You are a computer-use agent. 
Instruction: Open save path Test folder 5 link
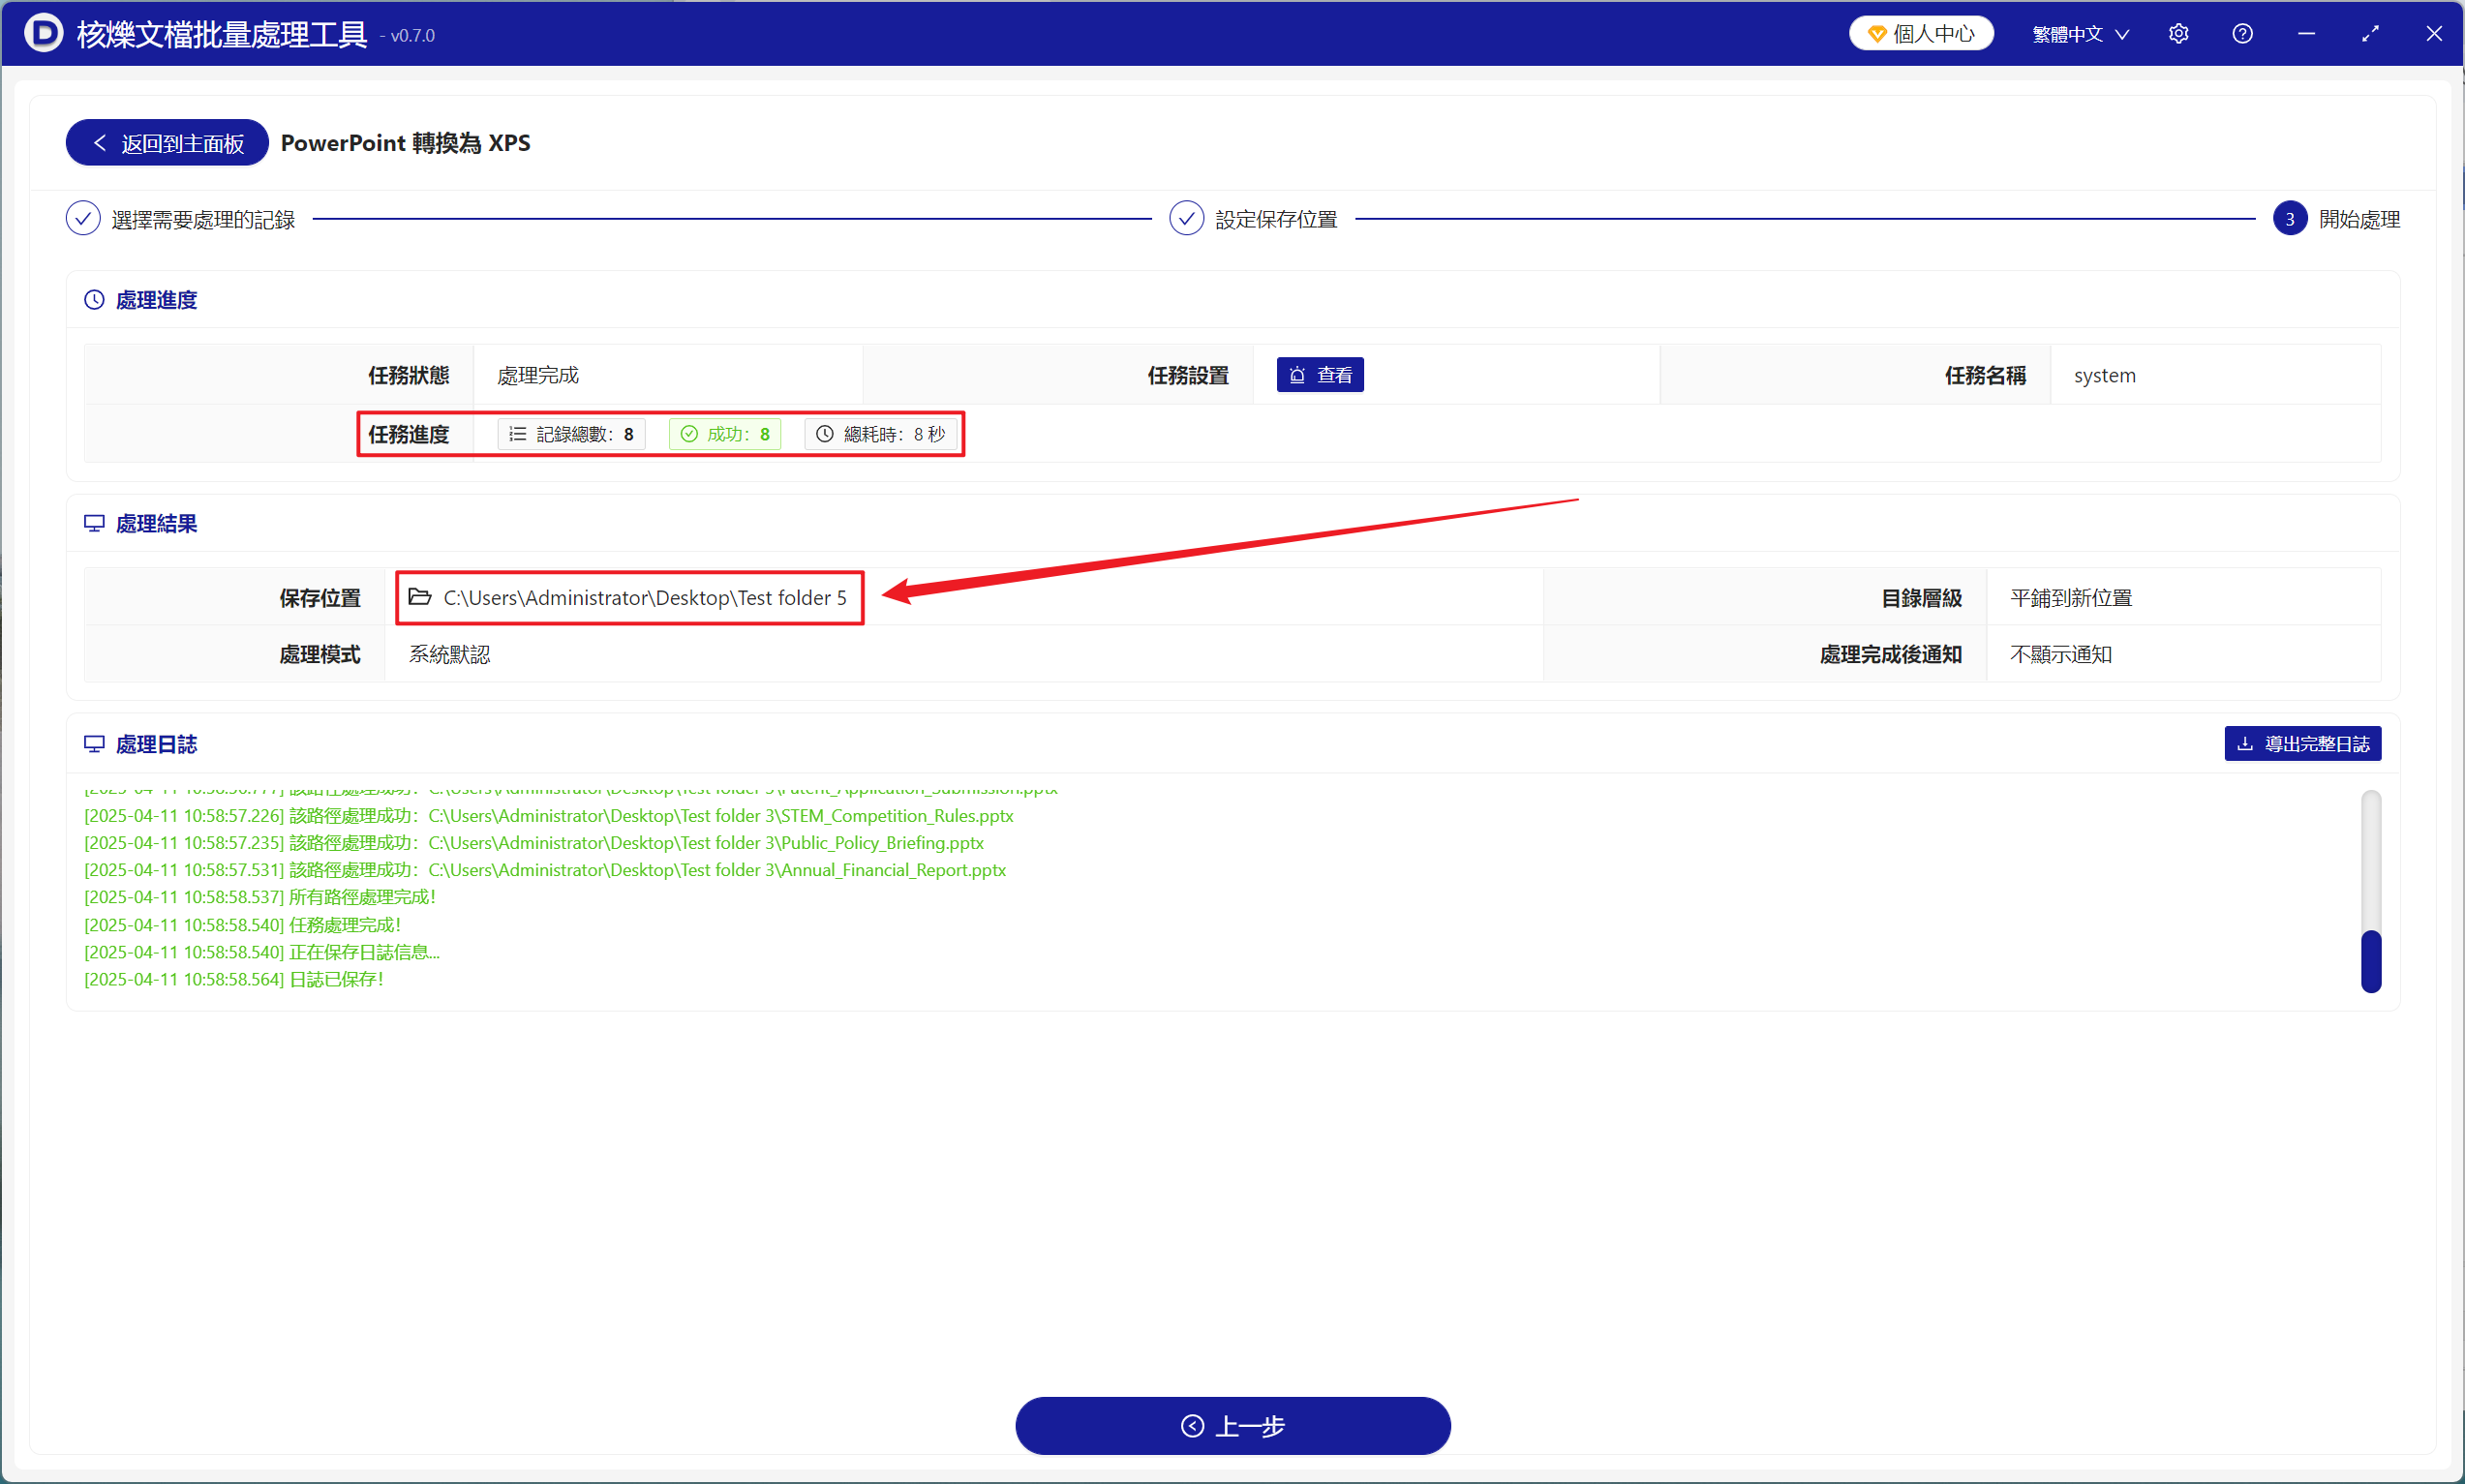645,598
